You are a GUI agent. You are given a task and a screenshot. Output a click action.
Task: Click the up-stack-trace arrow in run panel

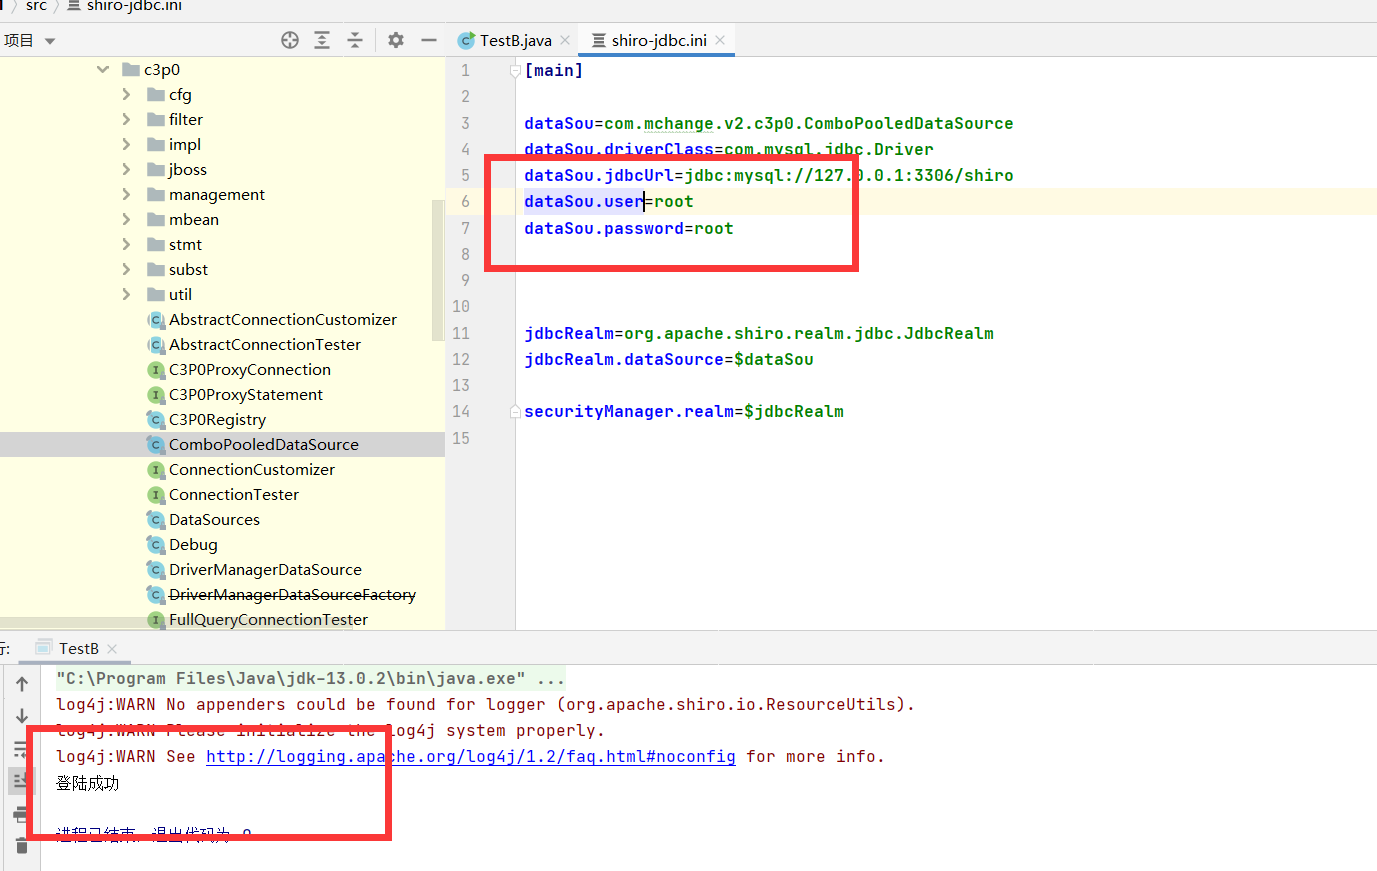tap(22, 684)
